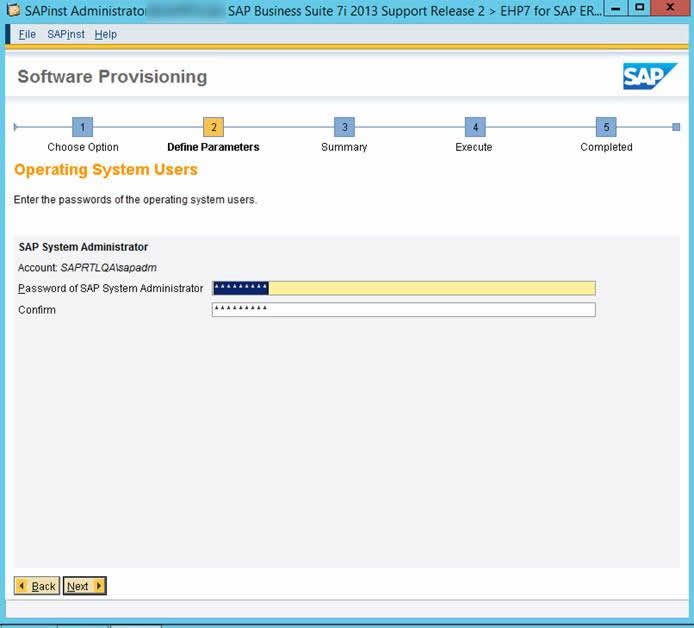694x628 pixels.
Task: Click step 1 Choose Option marker
Action: tap(82, 127)
